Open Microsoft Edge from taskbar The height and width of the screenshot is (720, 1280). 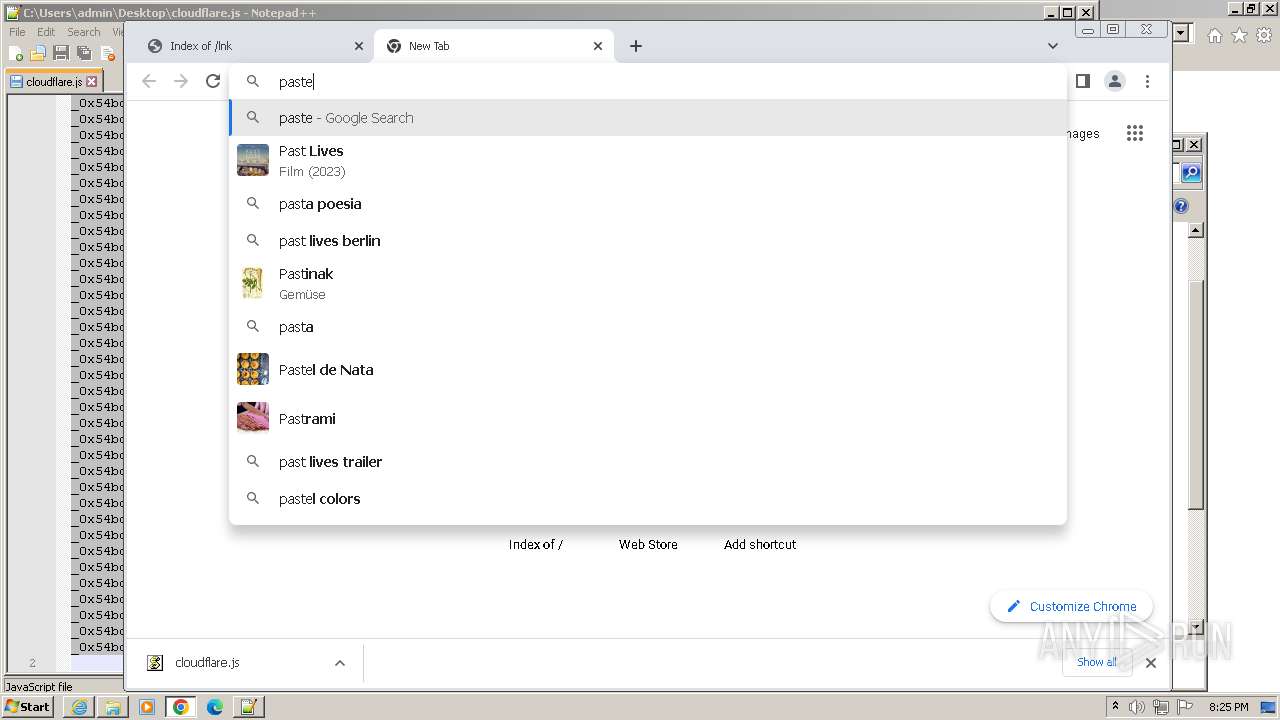[x=215, y=707]
